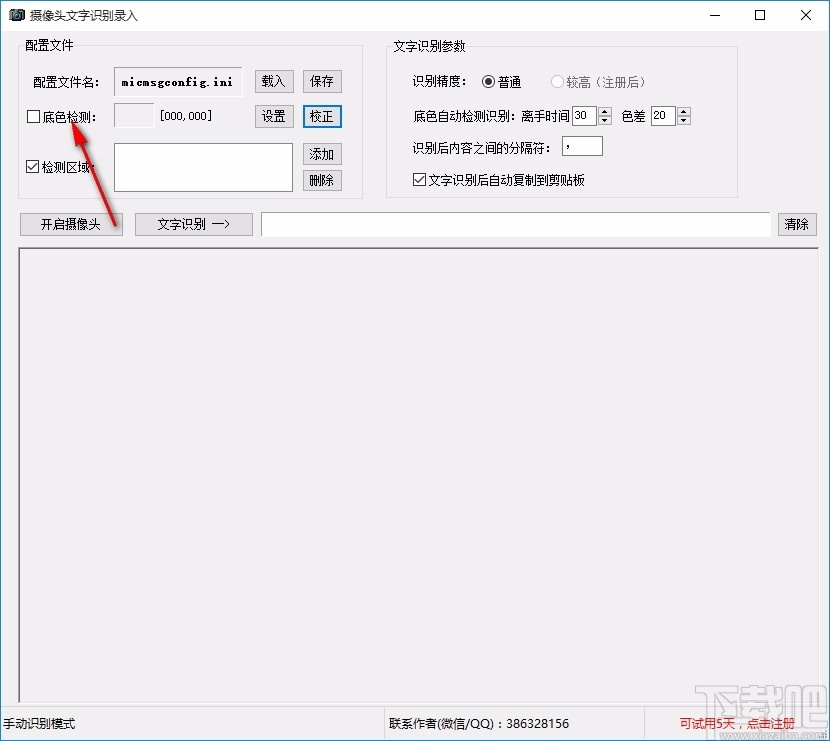This screenshot has height=741, width=830.
Task: Click the separator character input box
Action: (x=581, y=146)
